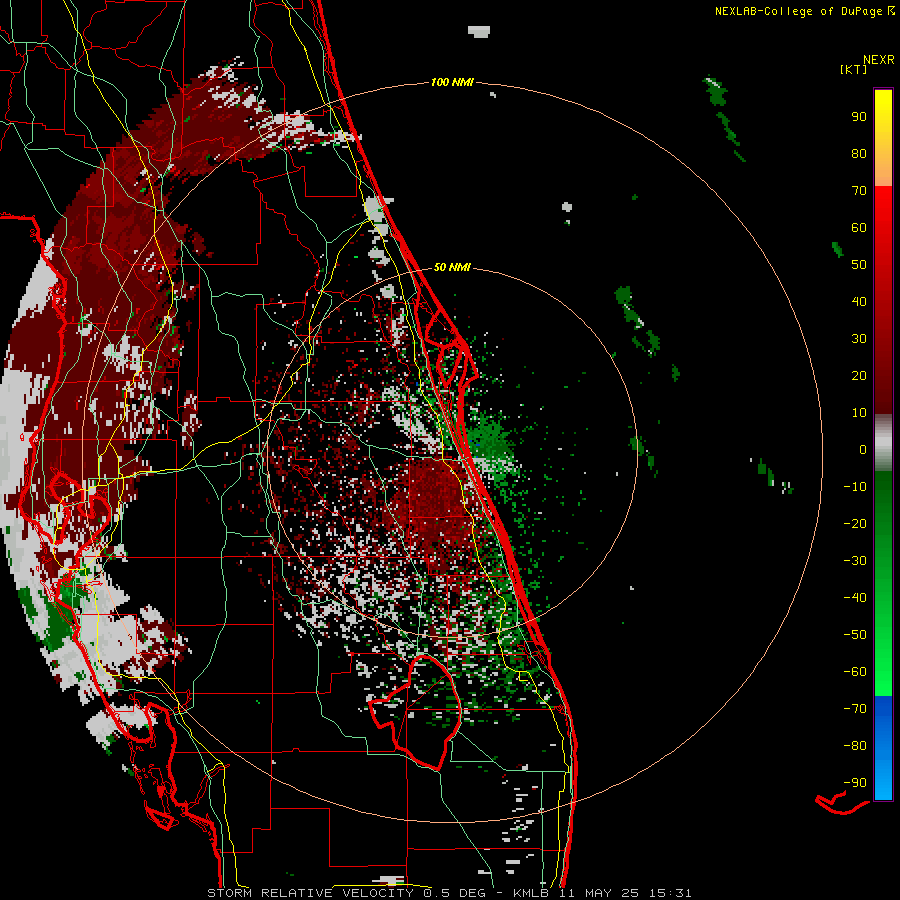
Task: Select the 50 knot scale label
Action: point(859,265)
